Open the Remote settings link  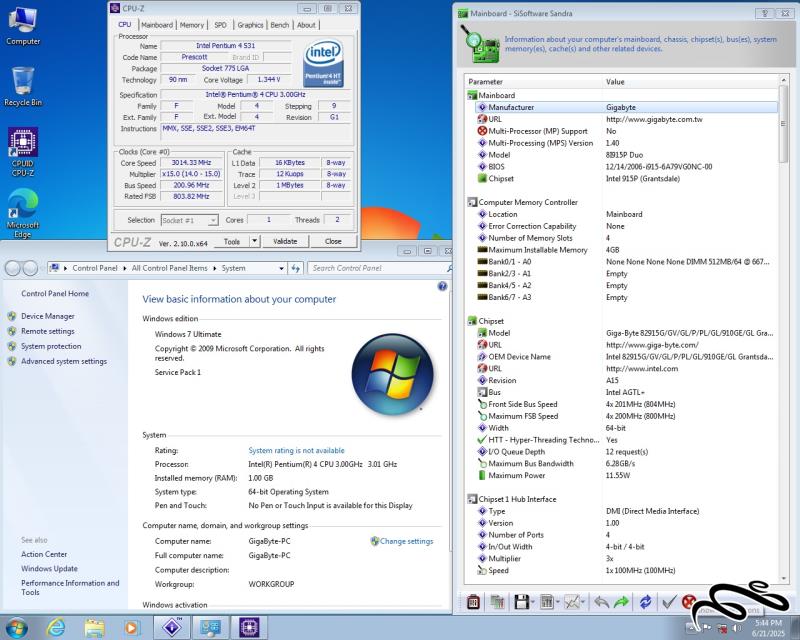(x=47, y=331)
